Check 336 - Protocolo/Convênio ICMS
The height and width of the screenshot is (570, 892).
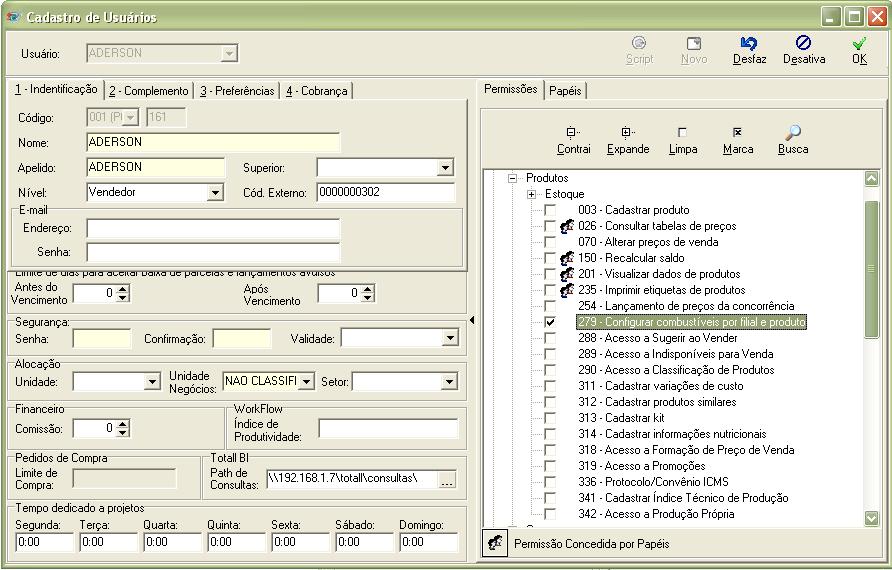click(550, 482)
